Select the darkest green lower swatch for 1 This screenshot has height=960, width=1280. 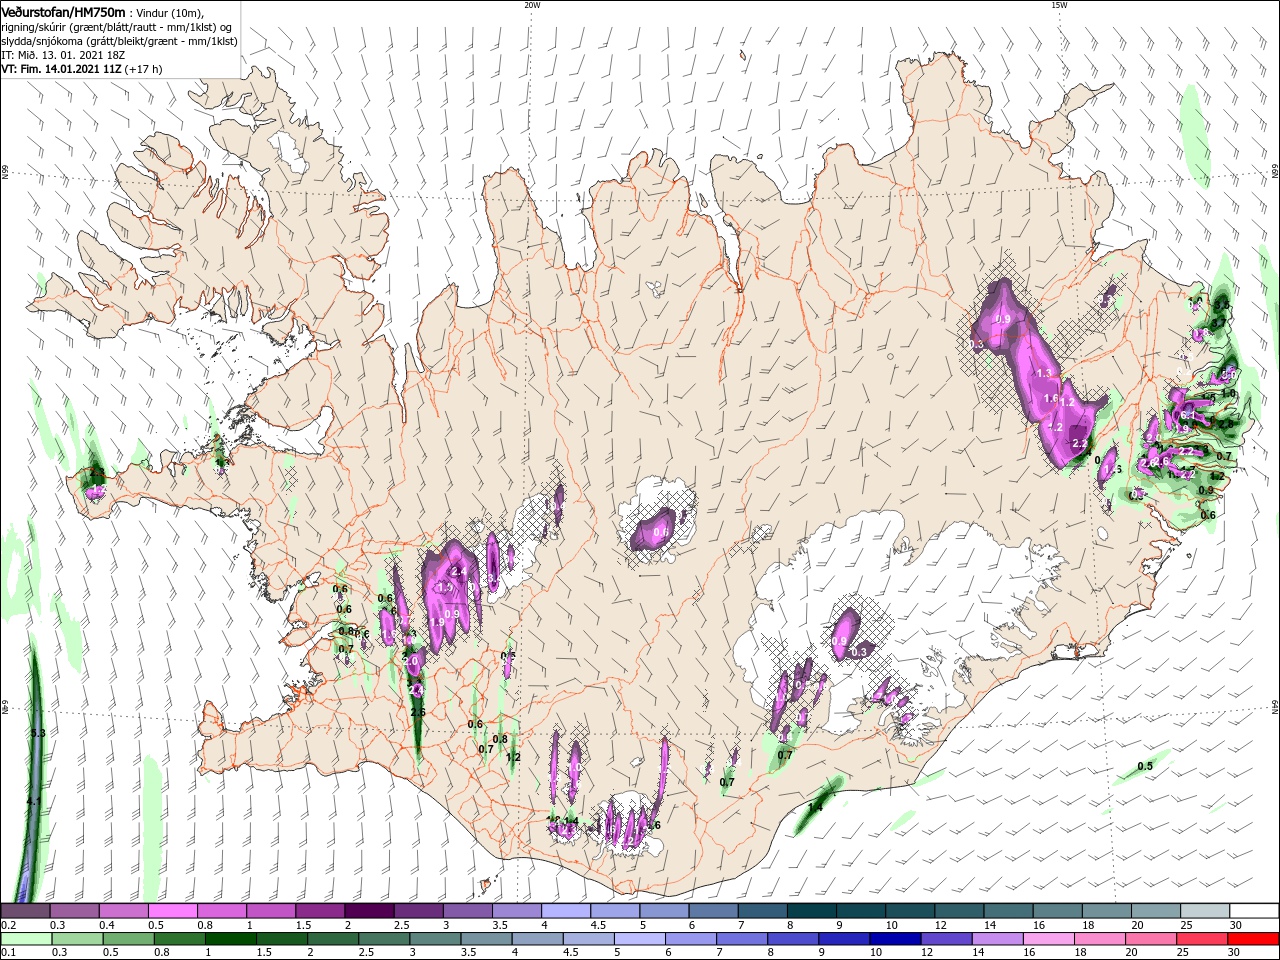pyautogui.click(x=230, y=939)
